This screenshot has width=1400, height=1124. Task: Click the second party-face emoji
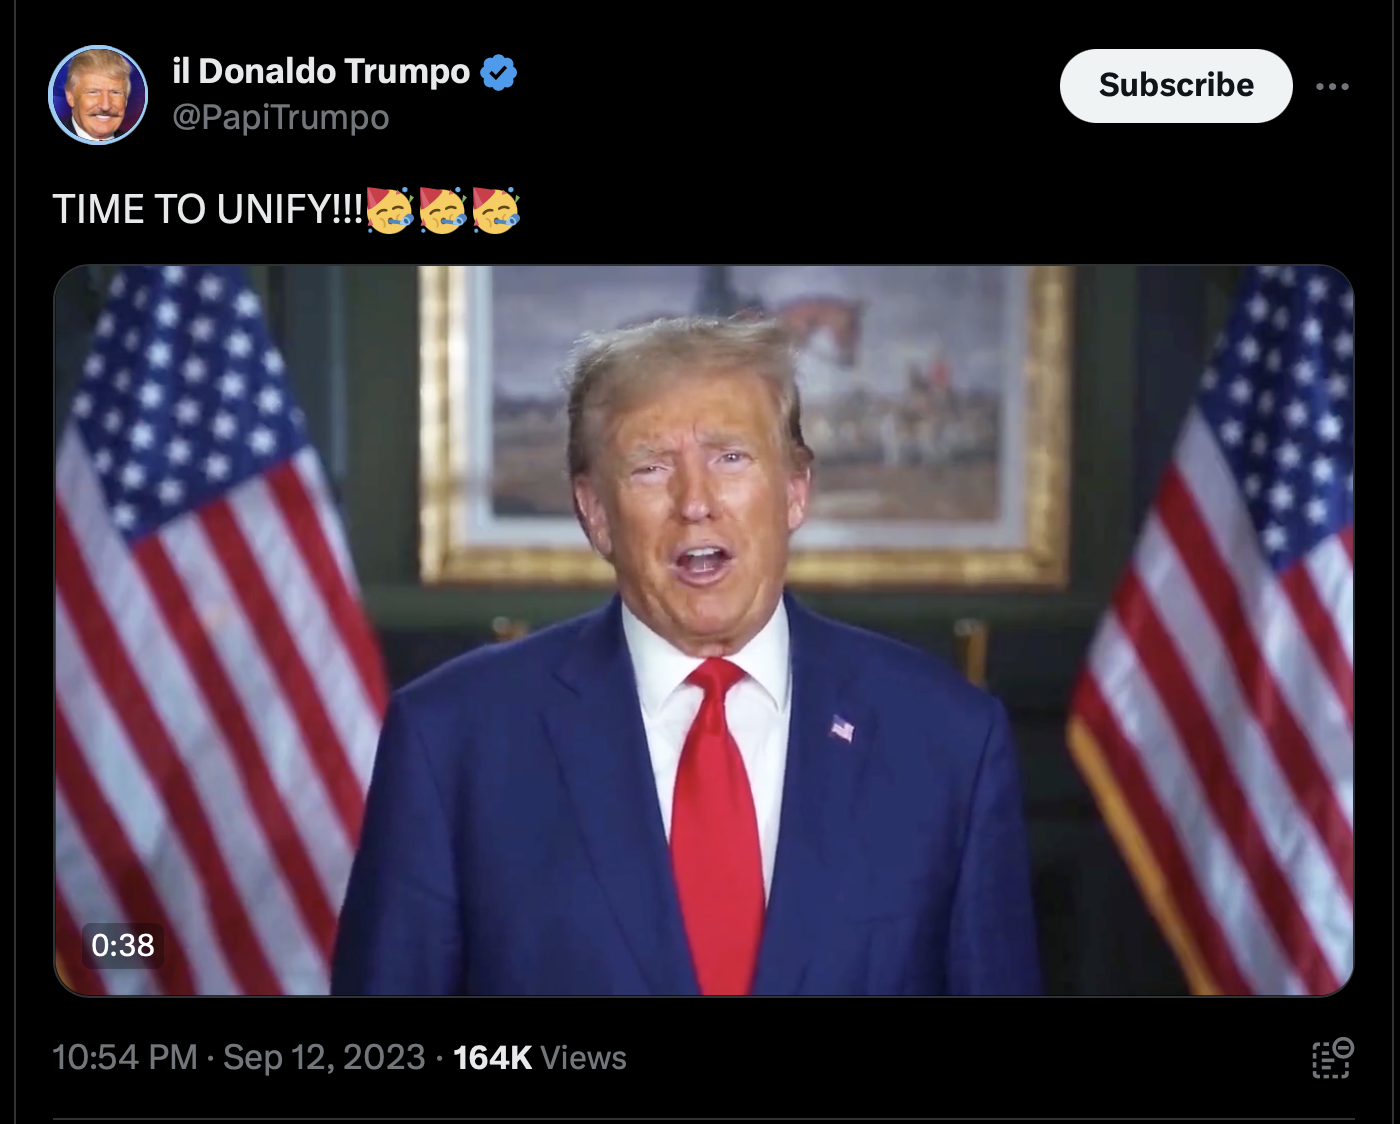click(x=443, y=210)
